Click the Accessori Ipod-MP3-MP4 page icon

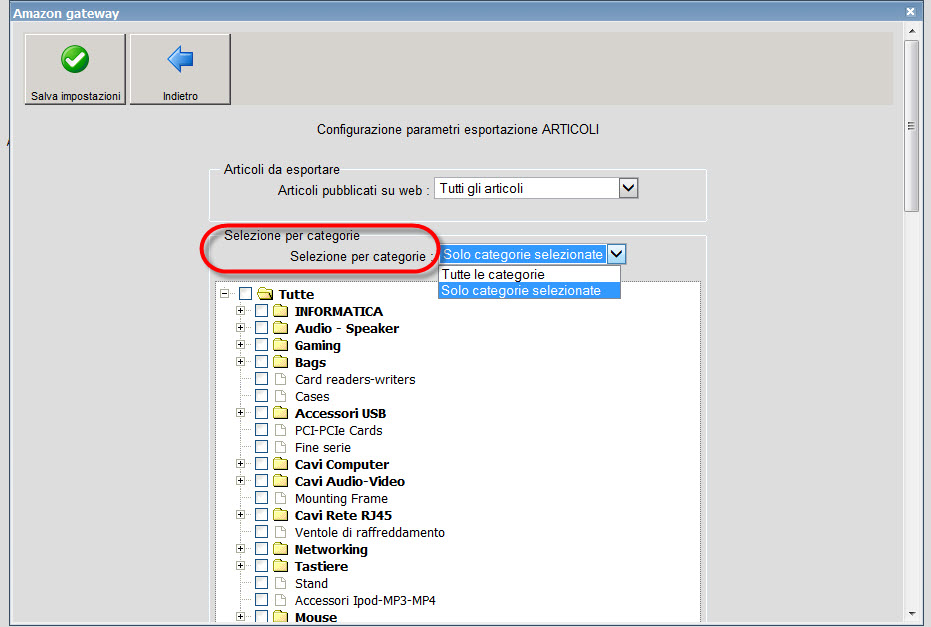pos(280,600)
